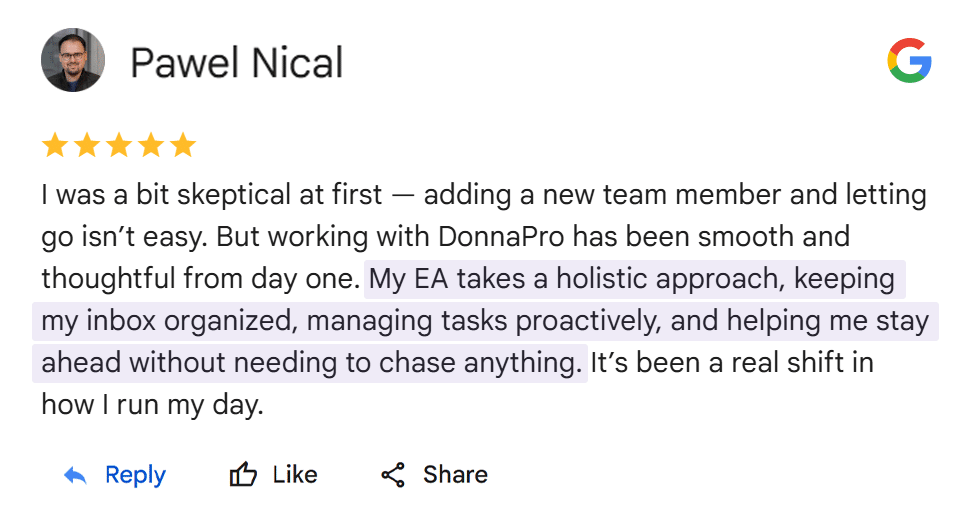Click the blue reply arrow icon
The image size is (968, 523).
point(75,475)
